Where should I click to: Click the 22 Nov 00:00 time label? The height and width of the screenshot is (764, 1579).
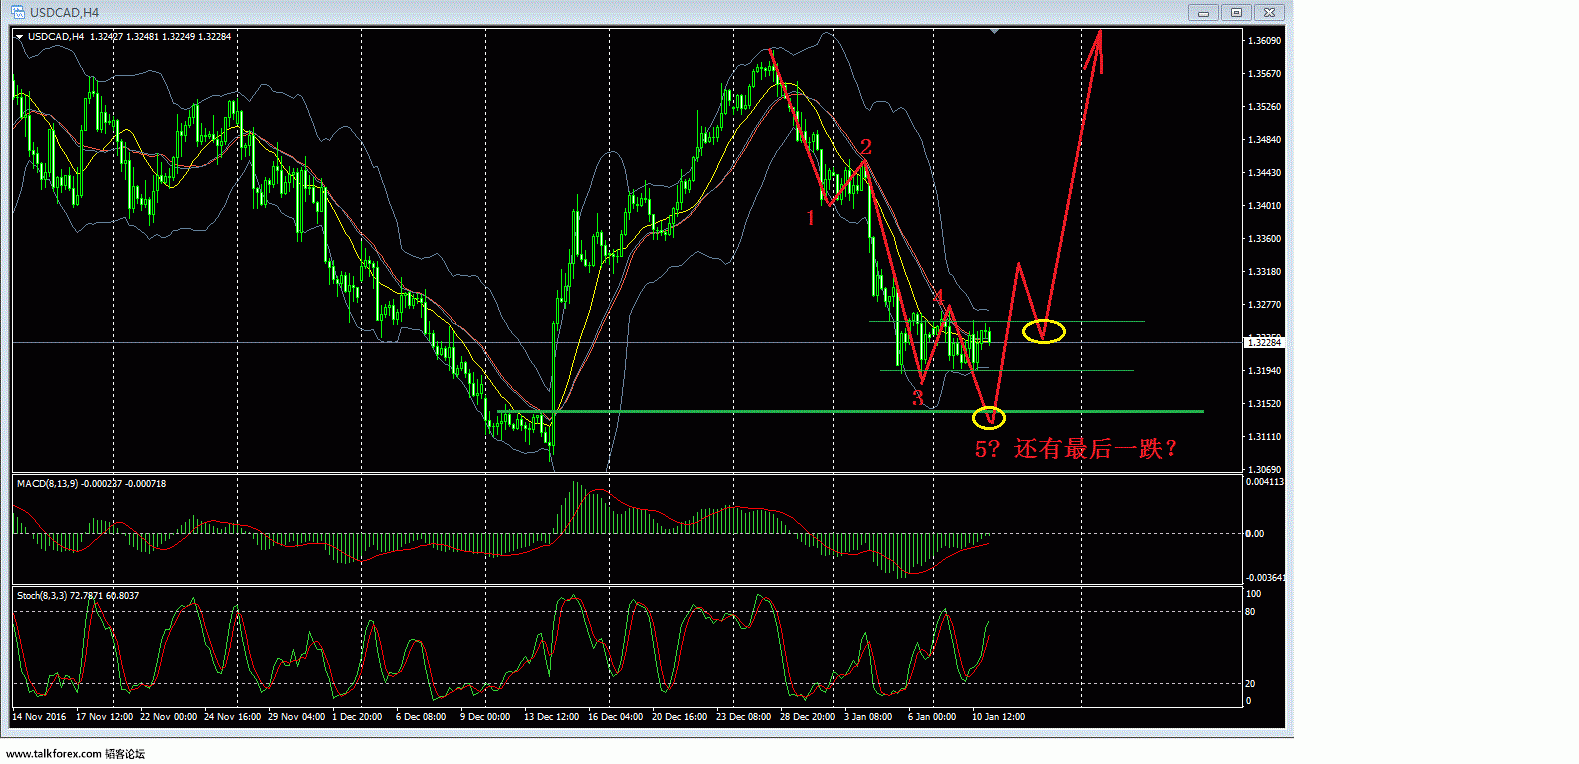click(x=169, y=717)
